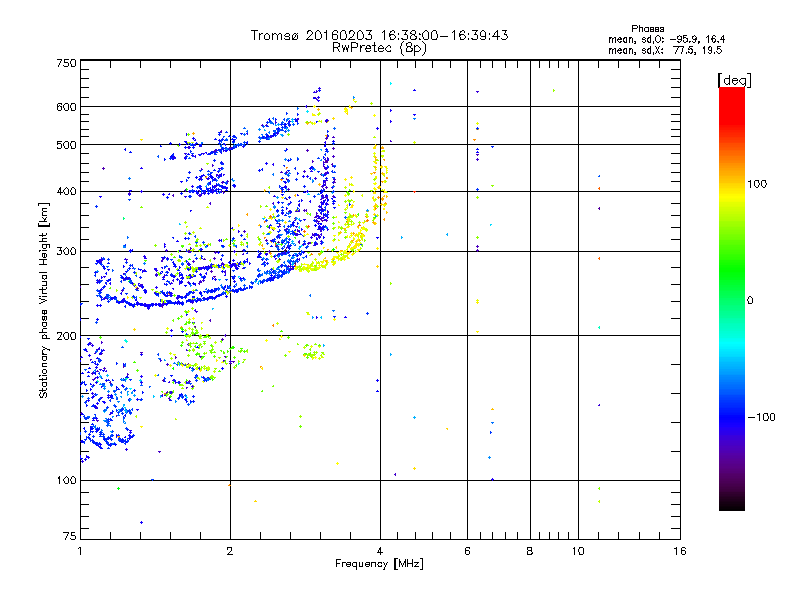The height and width of the screenshot is (600, 800).
Task: Click the phase colorbar gradient
Action: [x=732, y=299]
